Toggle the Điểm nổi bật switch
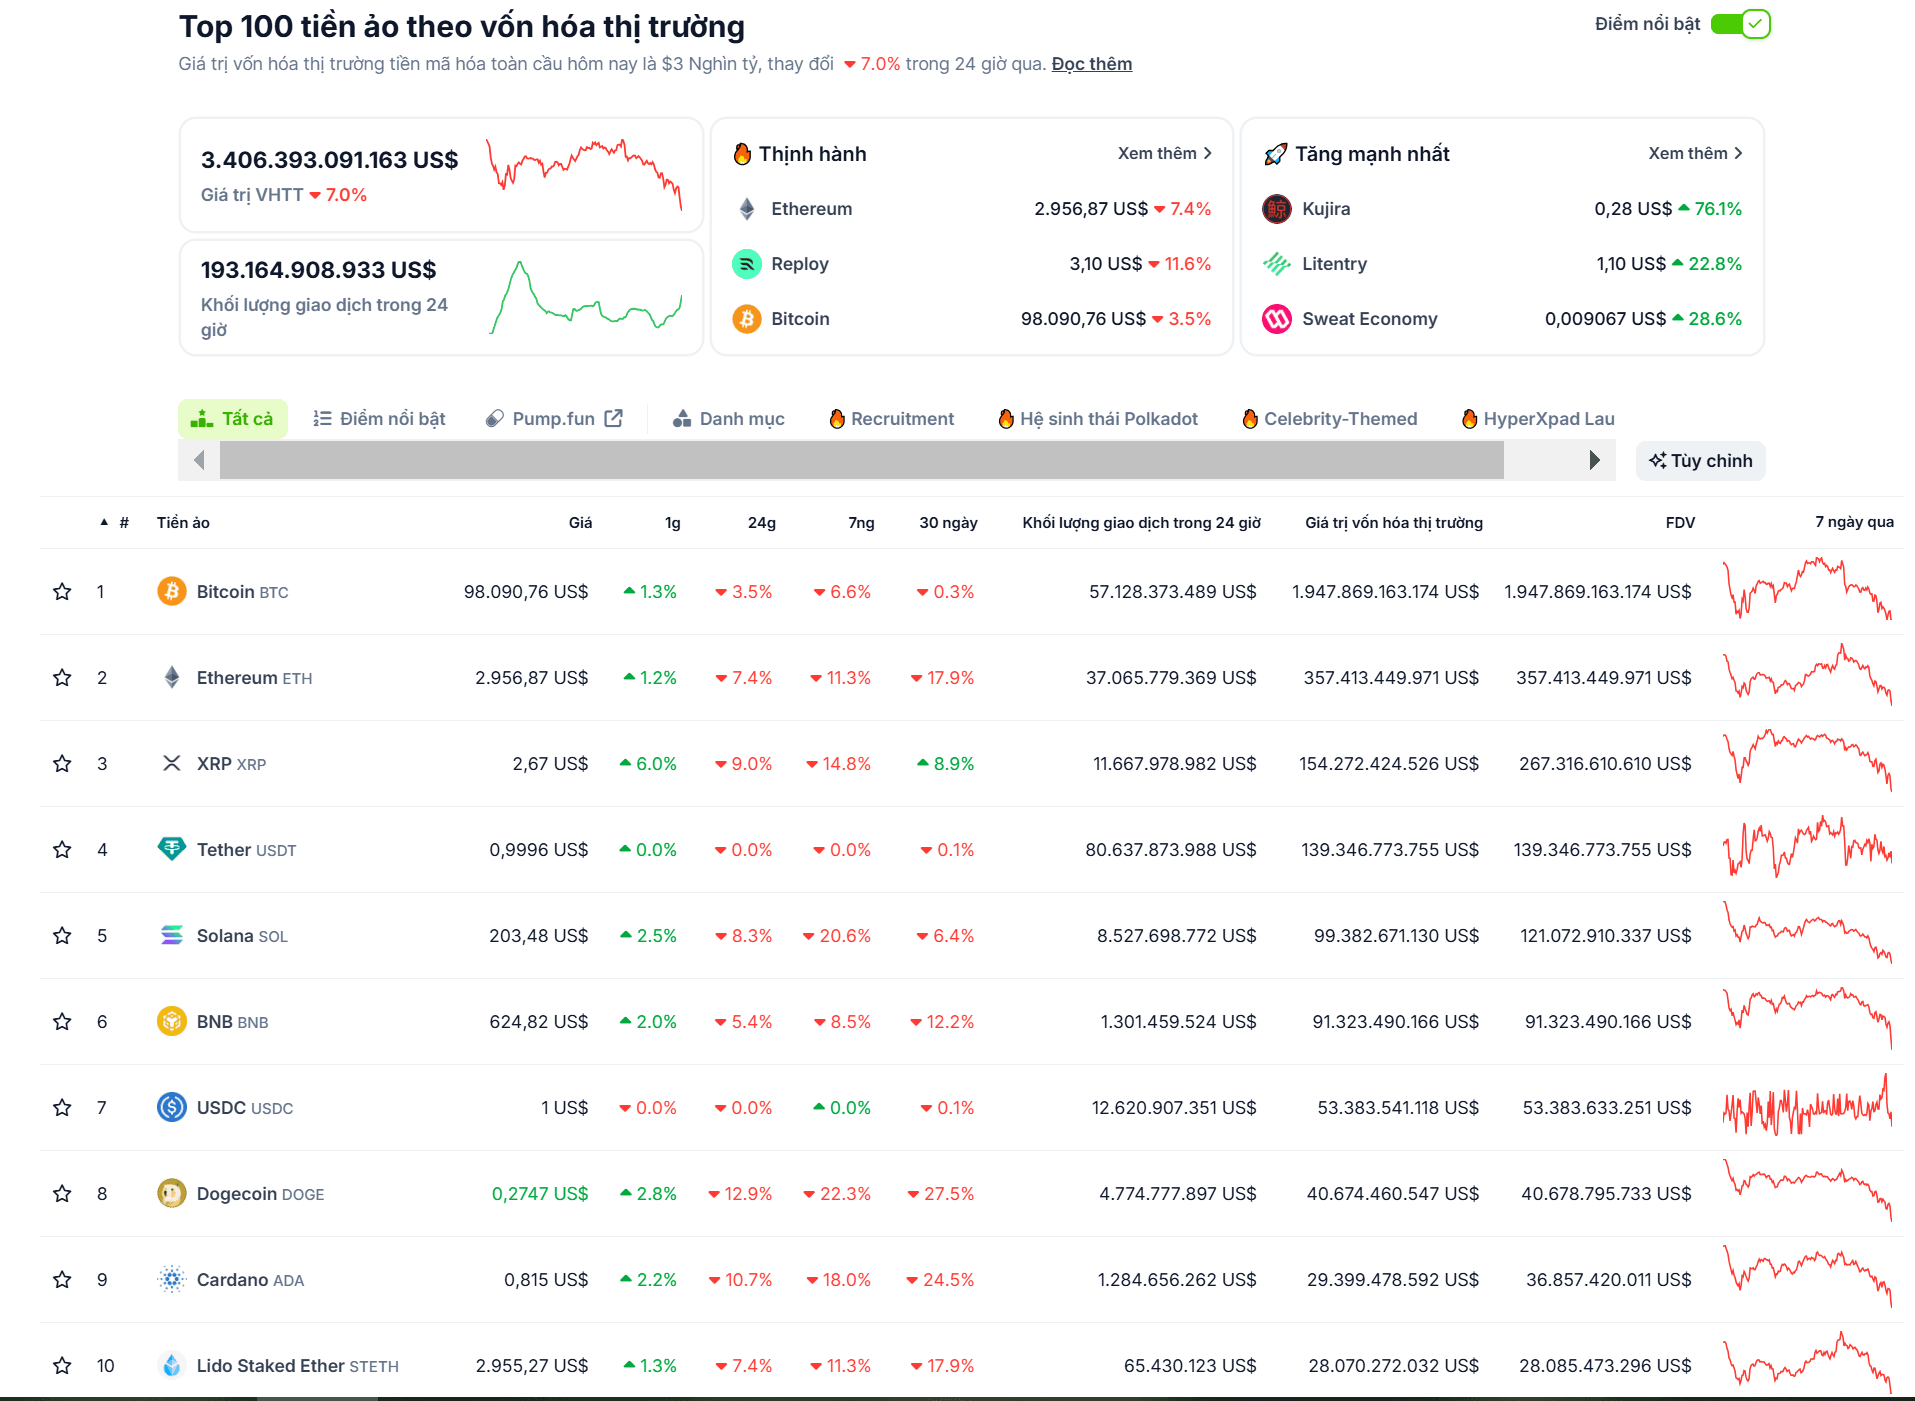This screenshot has width=1915, height=1401. (1740, 24)
